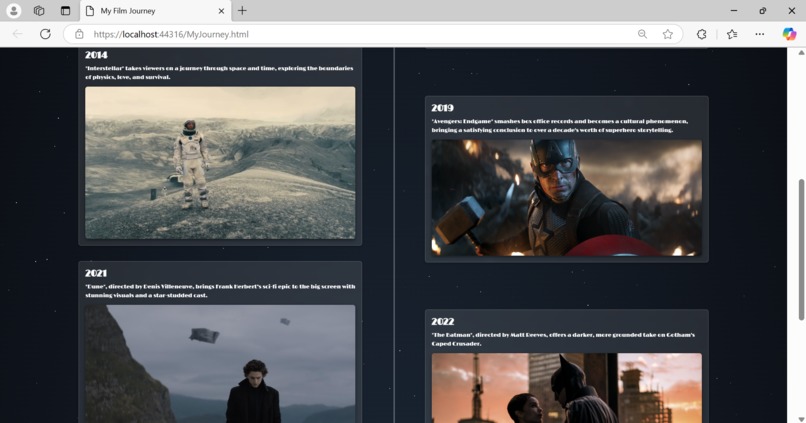Viewport: 806px width, 423px height.
Task: Click the vertical scrollbar thumb
Action: point(801,249)
